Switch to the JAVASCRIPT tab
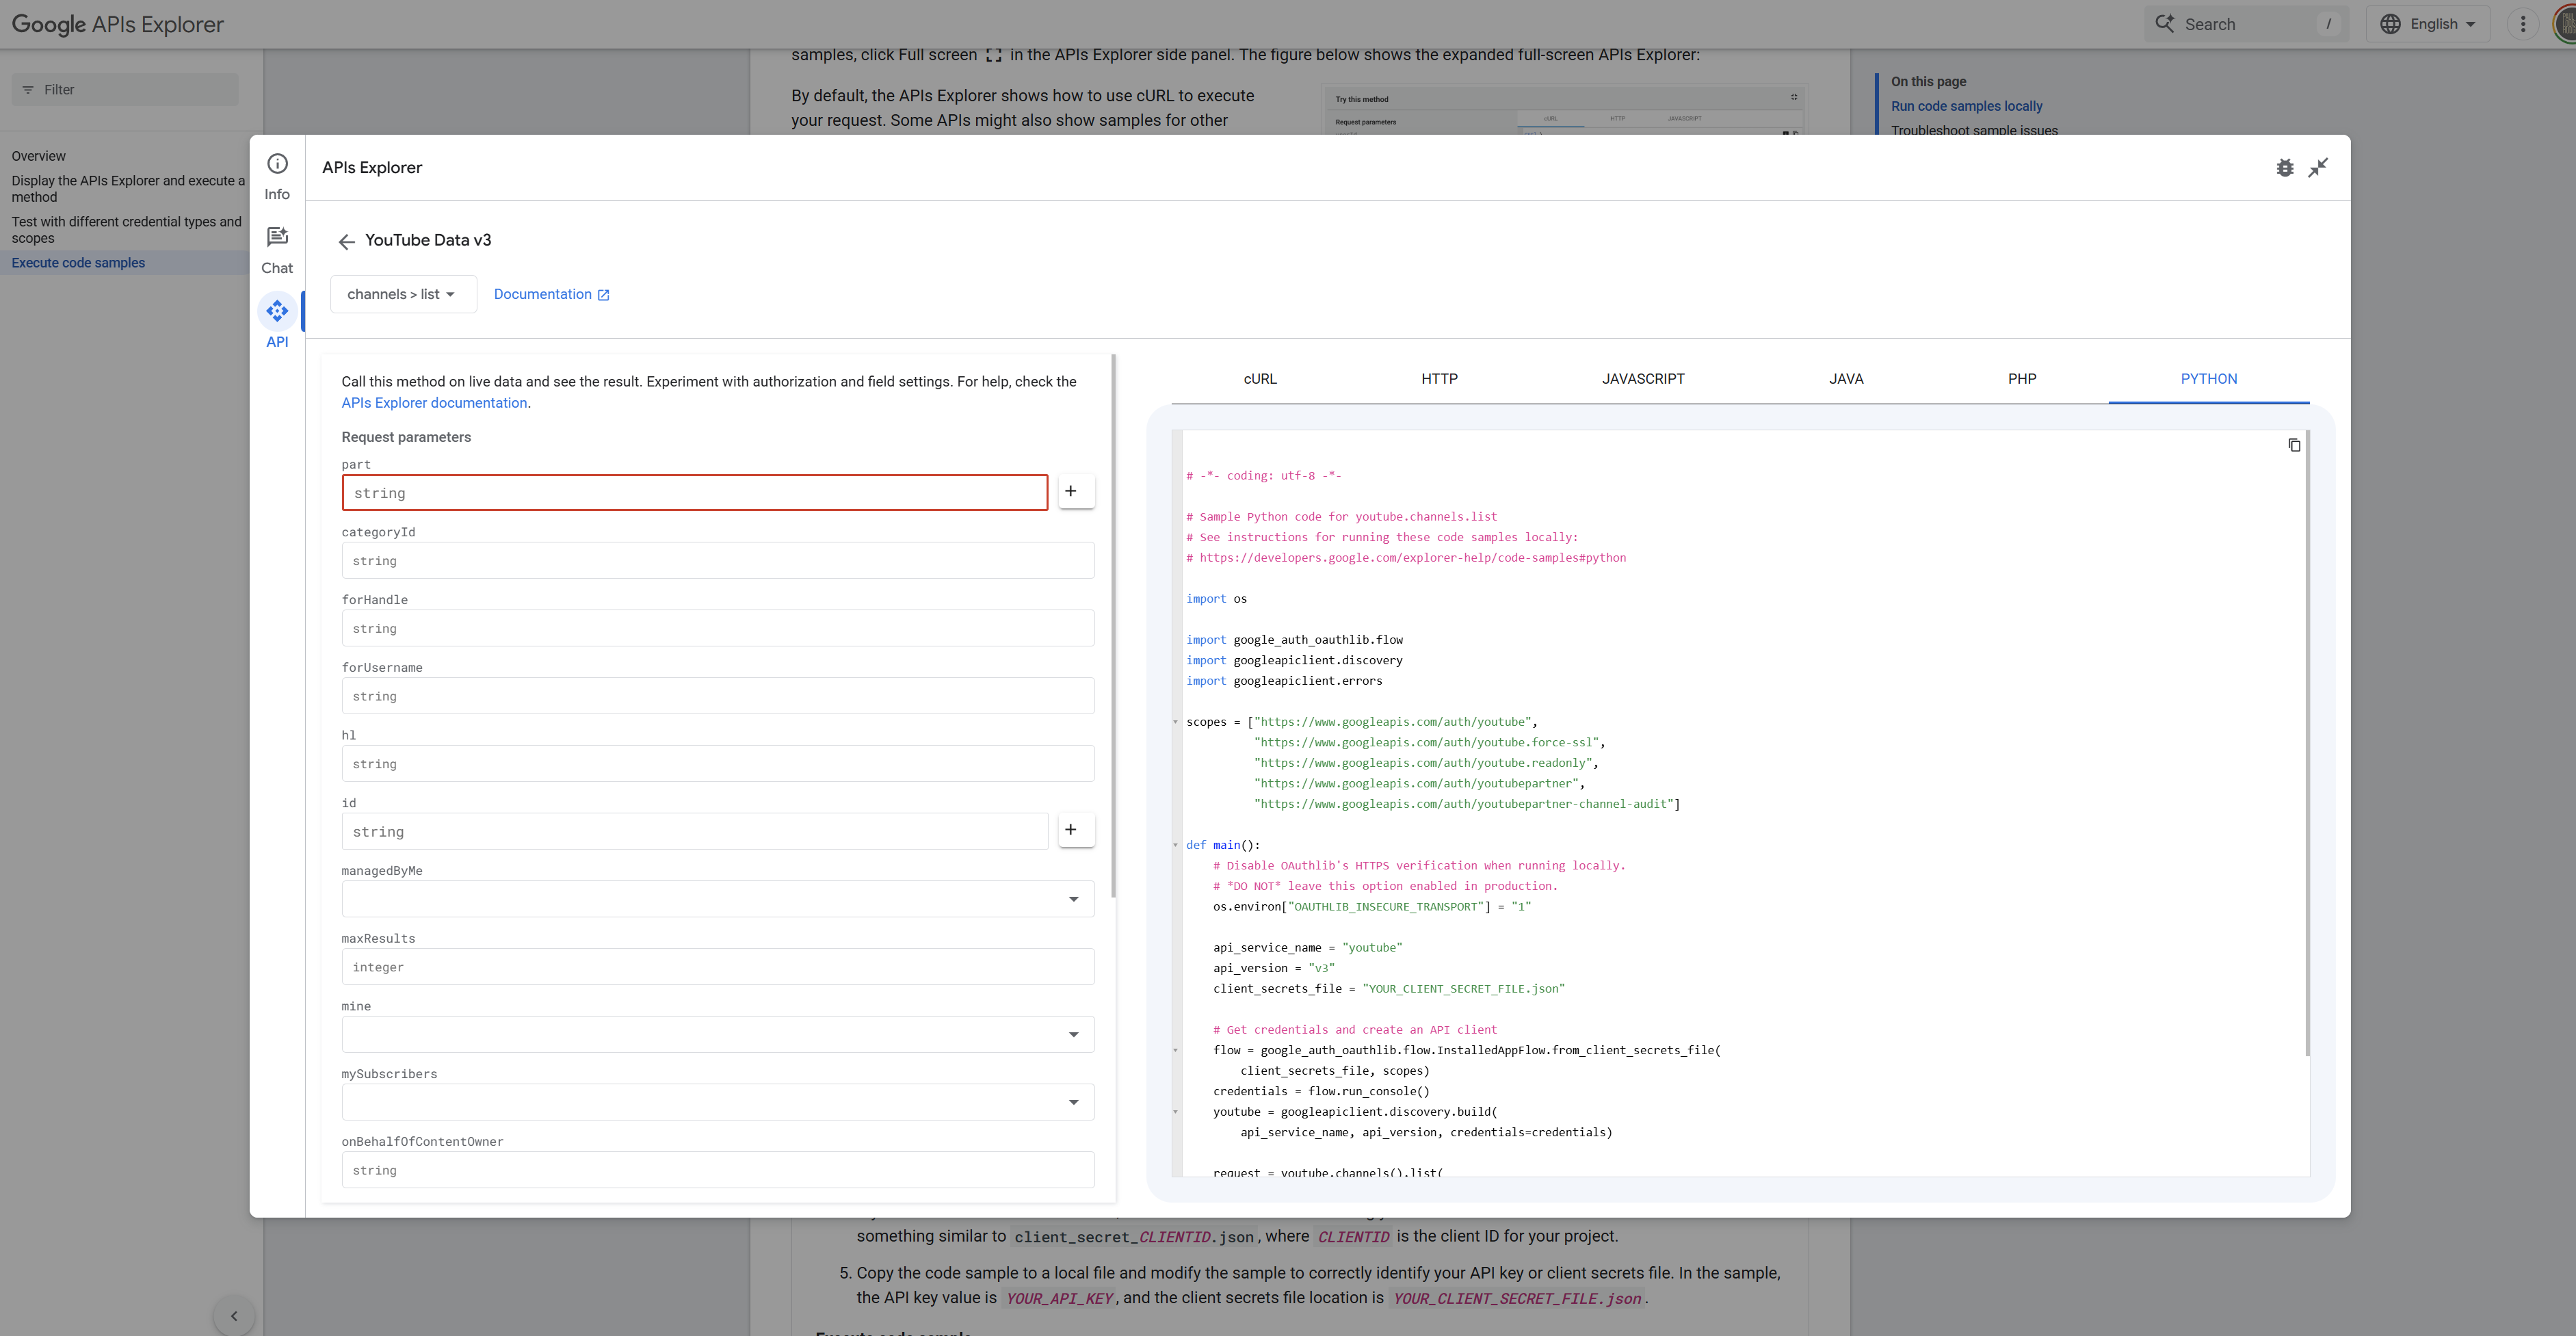Viewport: 2576px width, 1336px height. 1643,379
